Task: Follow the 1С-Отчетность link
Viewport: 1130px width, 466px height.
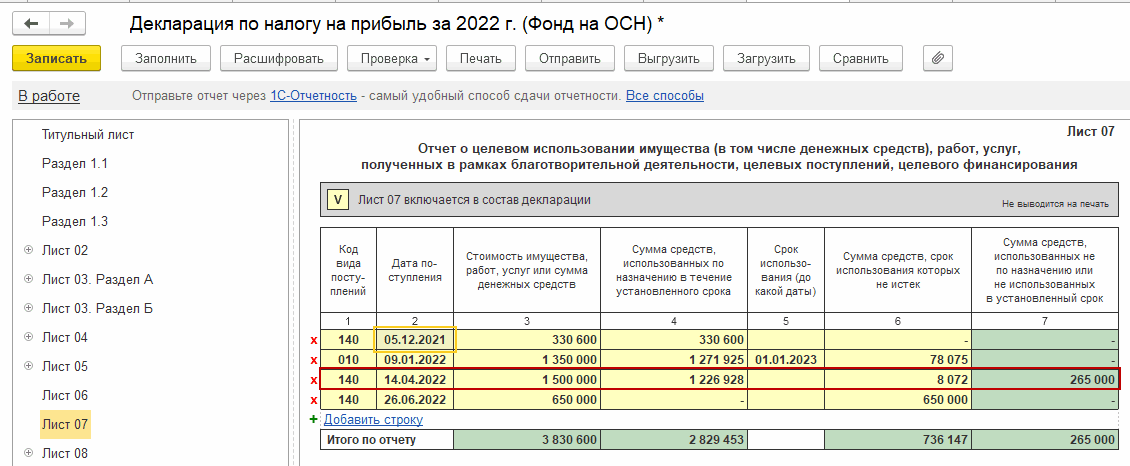Action: (313, 96)
